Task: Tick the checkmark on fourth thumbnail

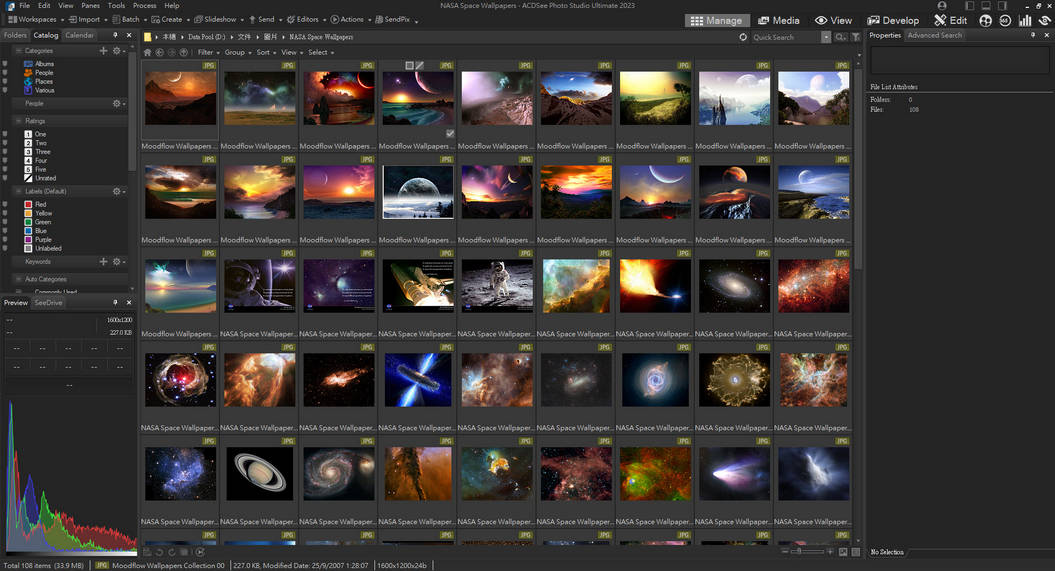Action: [x=450, y=133]
